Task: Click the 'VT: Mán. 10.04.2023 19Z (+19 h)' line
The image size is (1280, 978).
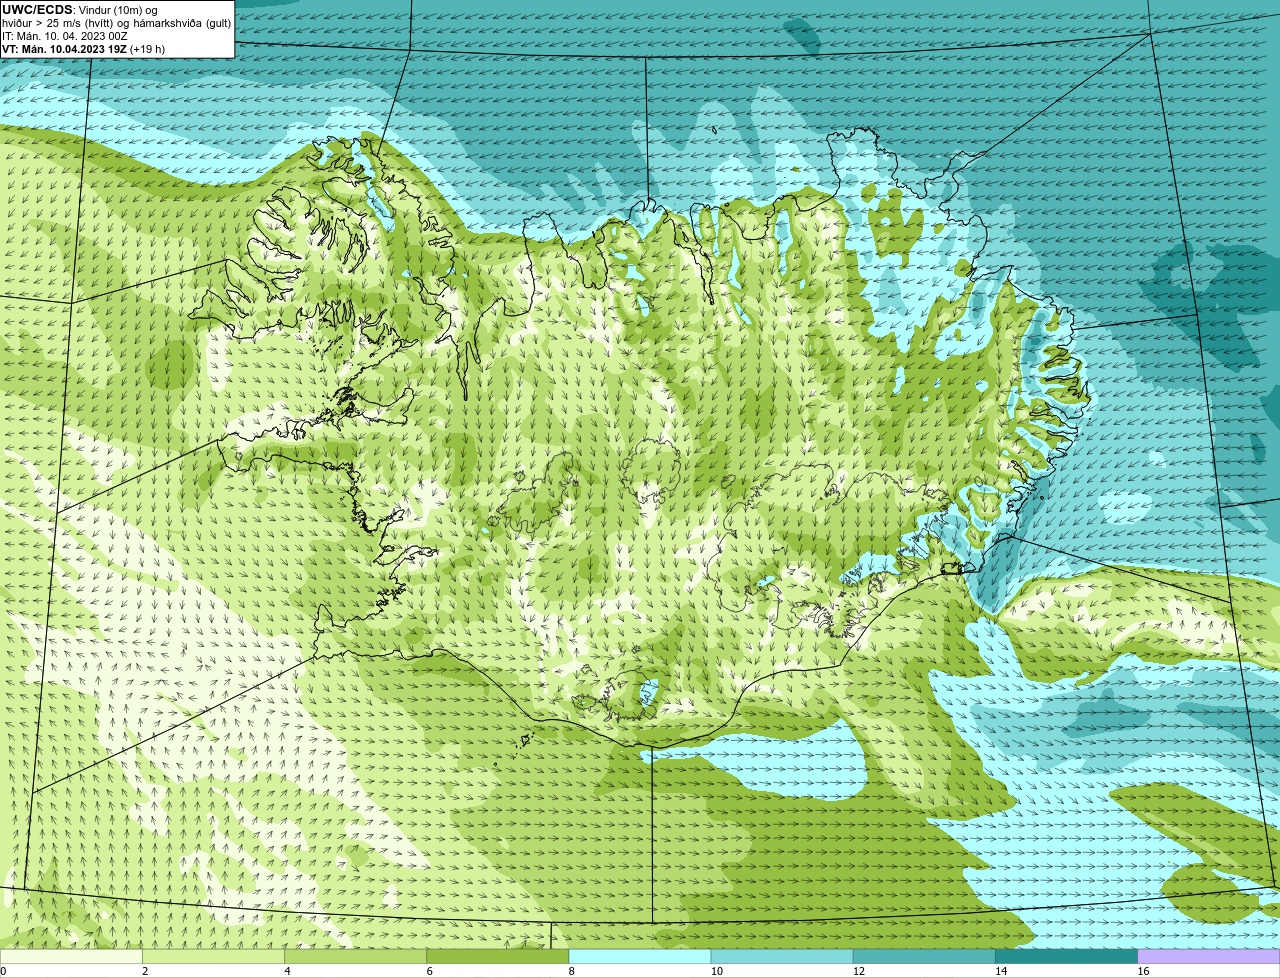Action: (x=84, y=49)
